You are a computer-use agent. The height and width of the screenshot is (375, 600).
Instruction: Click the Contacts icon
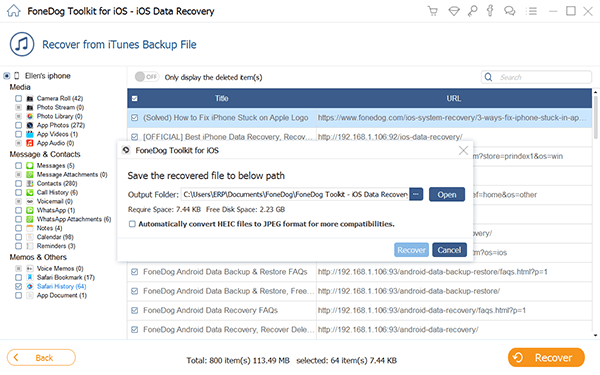30,183
